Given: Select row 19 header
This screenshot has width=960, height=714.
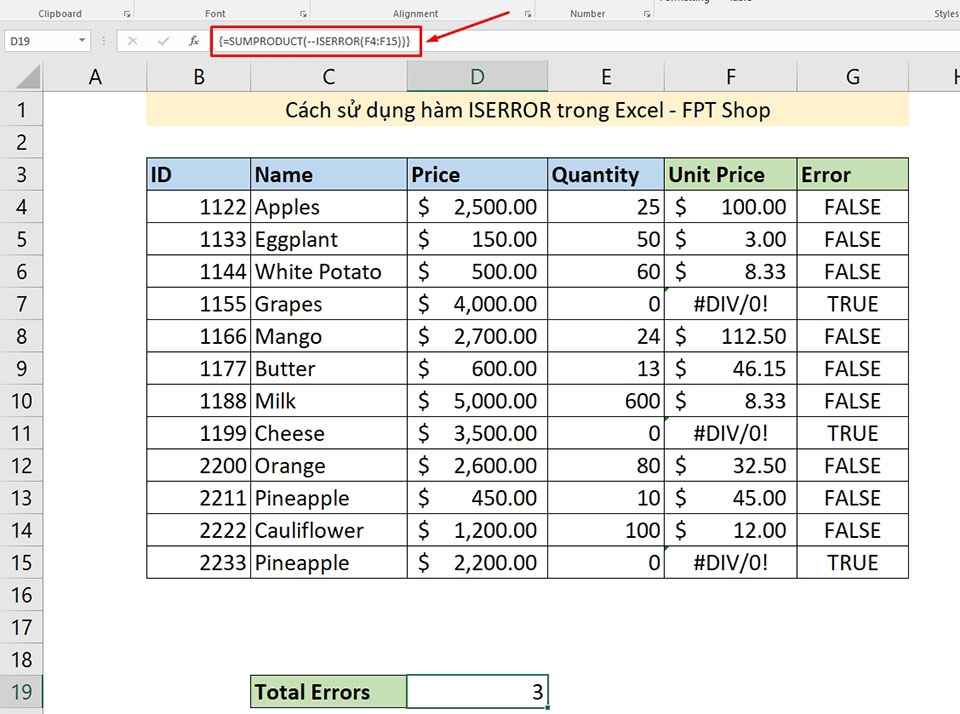Looking at the screenshot, I should pyautogui.click(x=22, y=691).
